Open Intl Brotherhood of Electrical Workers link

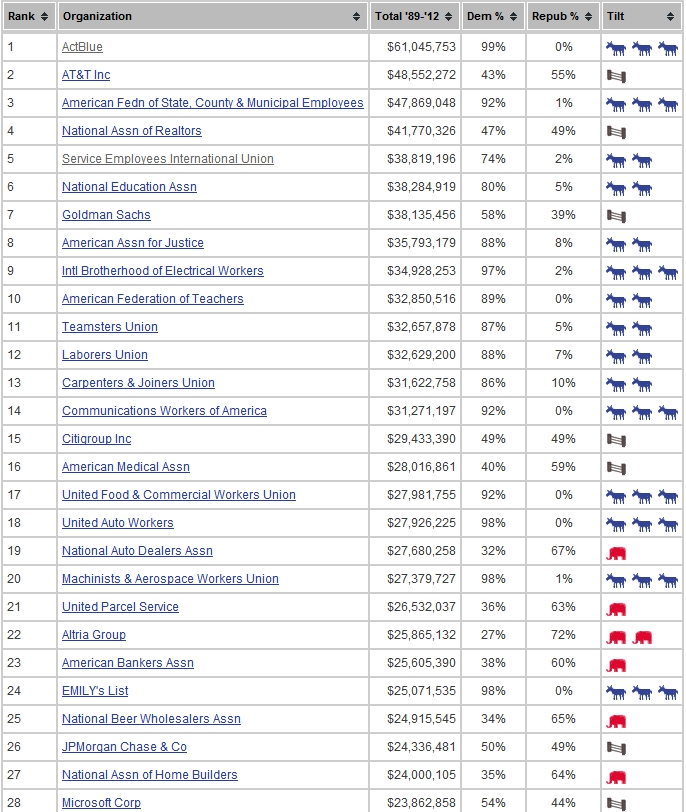(x=163, y=271)
